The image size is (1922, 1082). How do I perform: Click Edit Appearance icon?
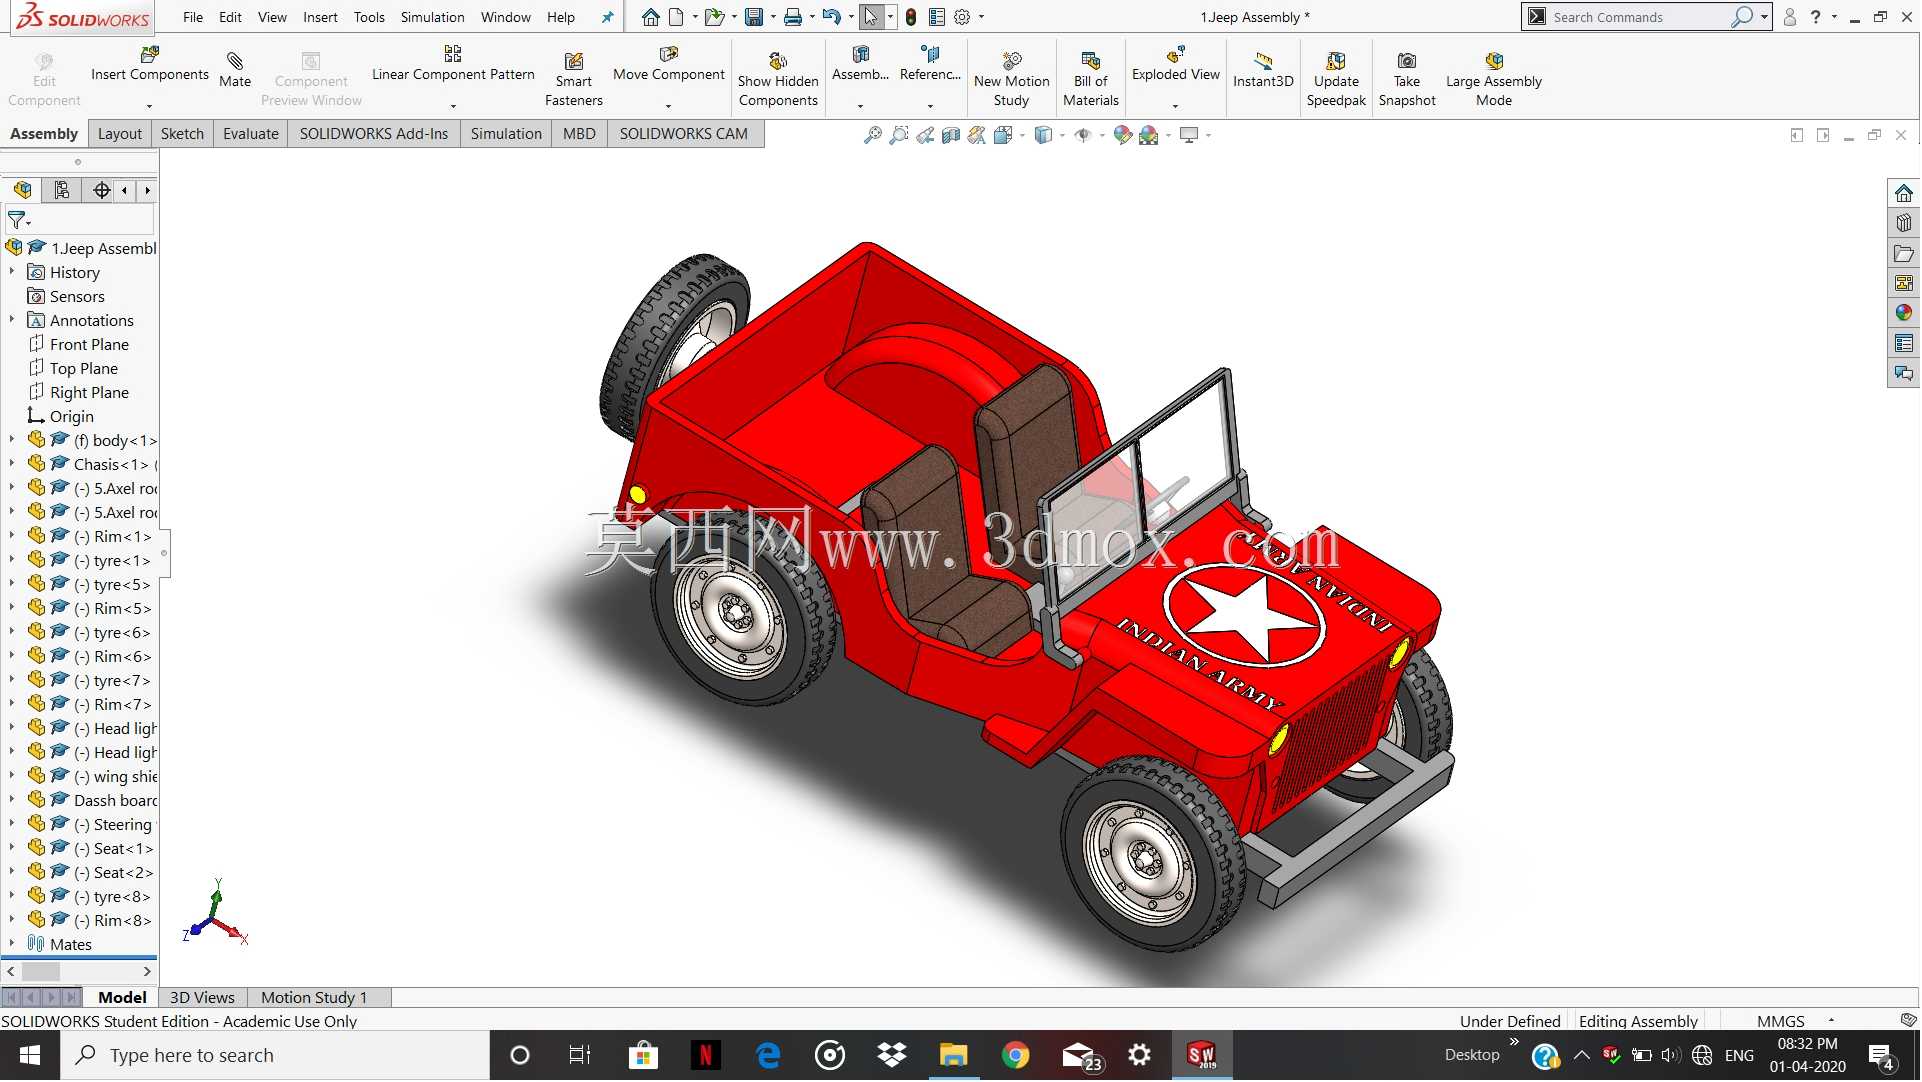tap(1123, 135)
